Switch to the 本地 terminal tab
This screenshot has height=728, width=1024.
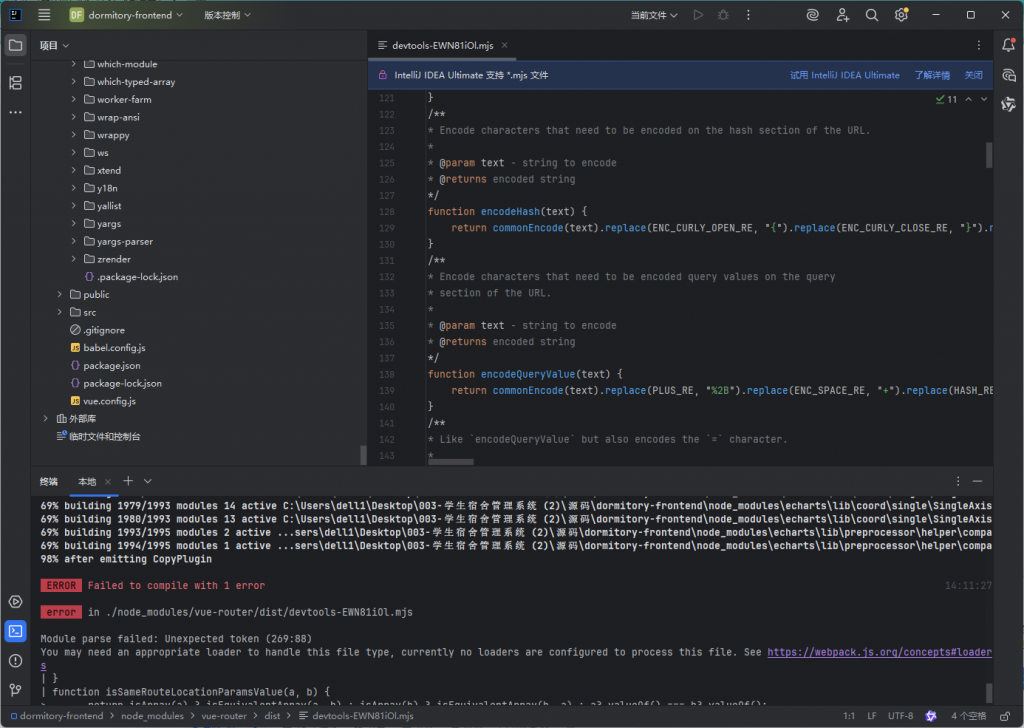pyautogui.click(x=87, y=481)
